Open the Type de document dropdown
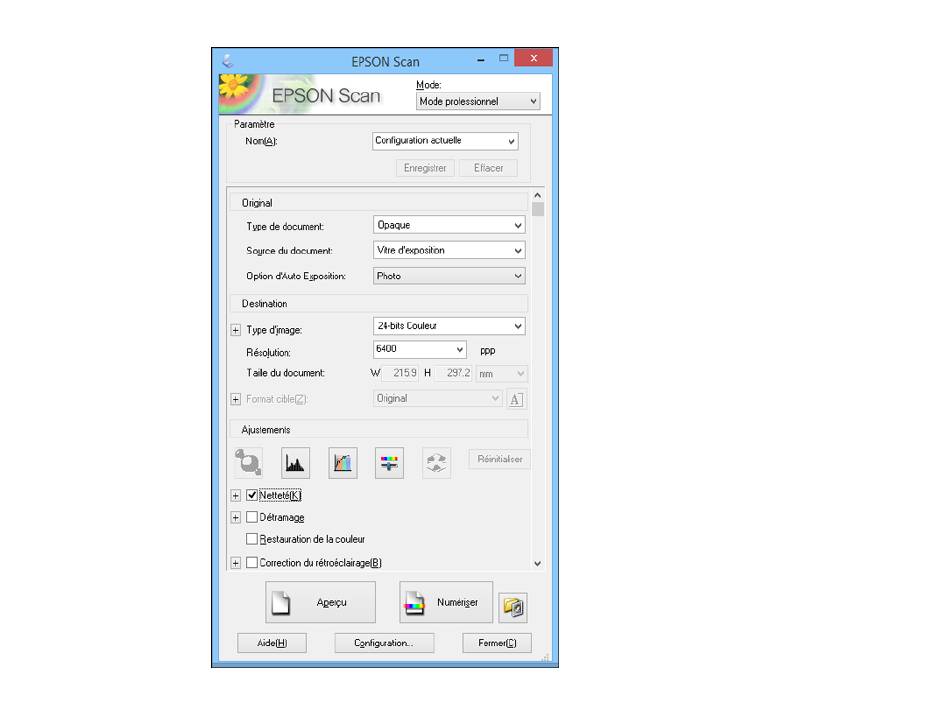Image resolution: width=950 pixels, height=710 pixels. (x=449, y=225)
